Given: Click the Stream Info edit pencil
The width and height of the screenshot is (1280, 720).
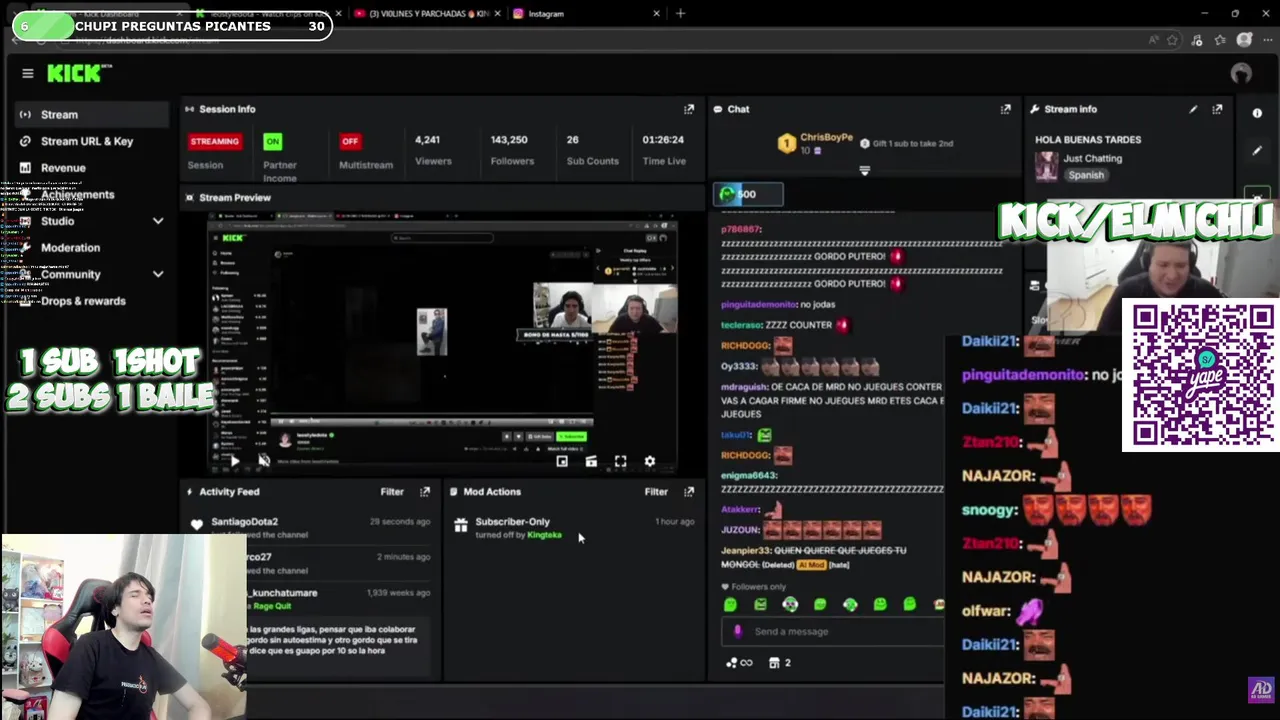Looking at the screenshot, I should point(1193,109).
